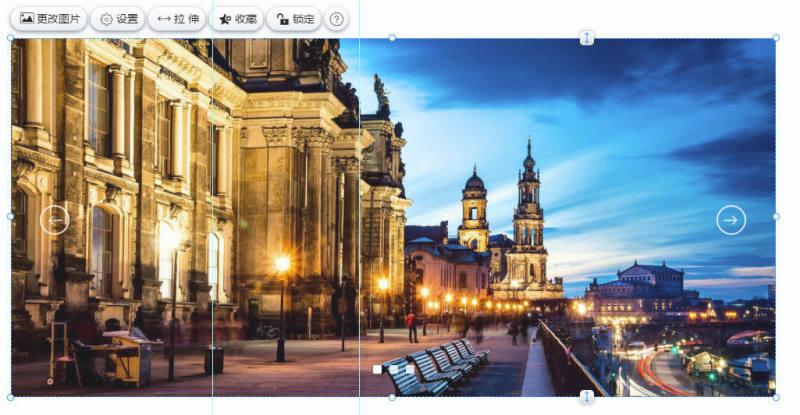
Task: Select the third slide indicator dot
Action: pyautogui.click(x=410, y=369)
